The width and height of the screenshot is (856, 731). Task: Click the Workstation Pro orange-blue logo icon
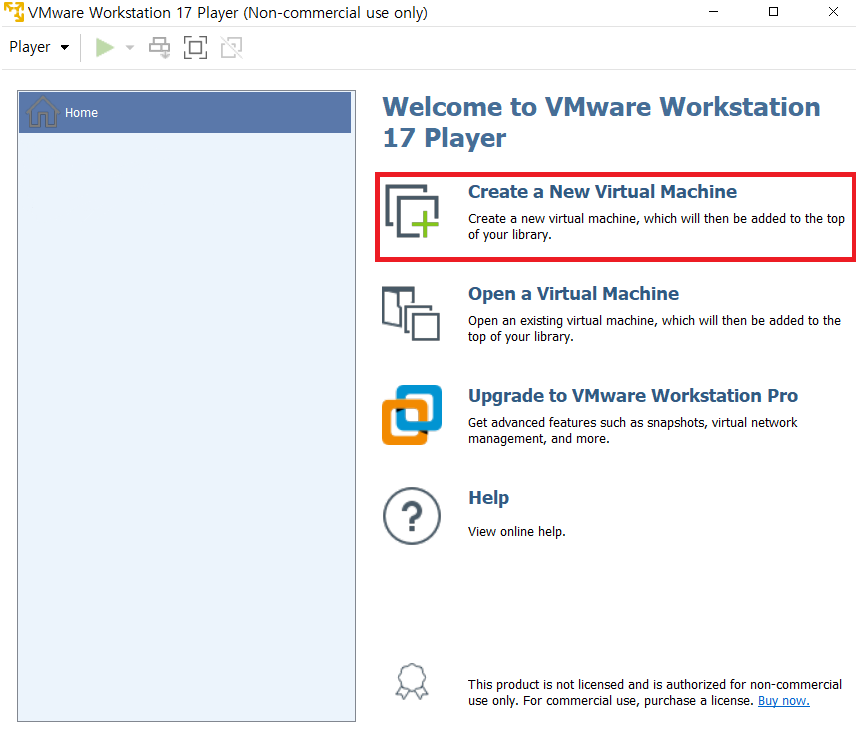pos(412,415)
